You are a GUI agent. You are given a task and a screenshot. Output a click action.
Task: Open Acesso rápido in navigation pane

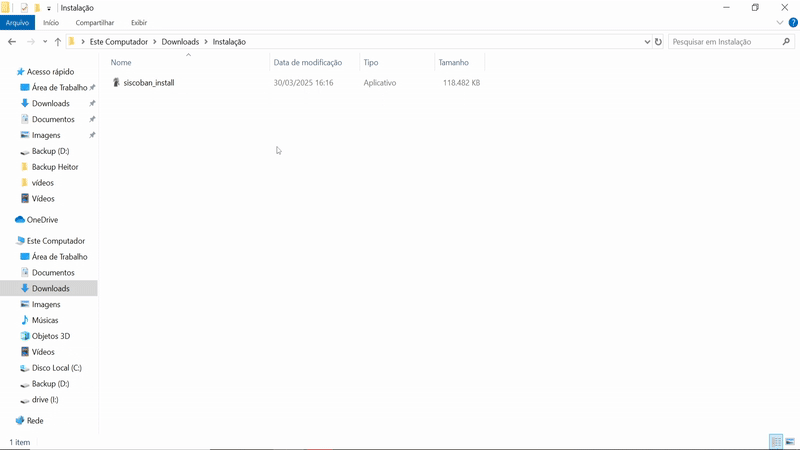(51, 72)
